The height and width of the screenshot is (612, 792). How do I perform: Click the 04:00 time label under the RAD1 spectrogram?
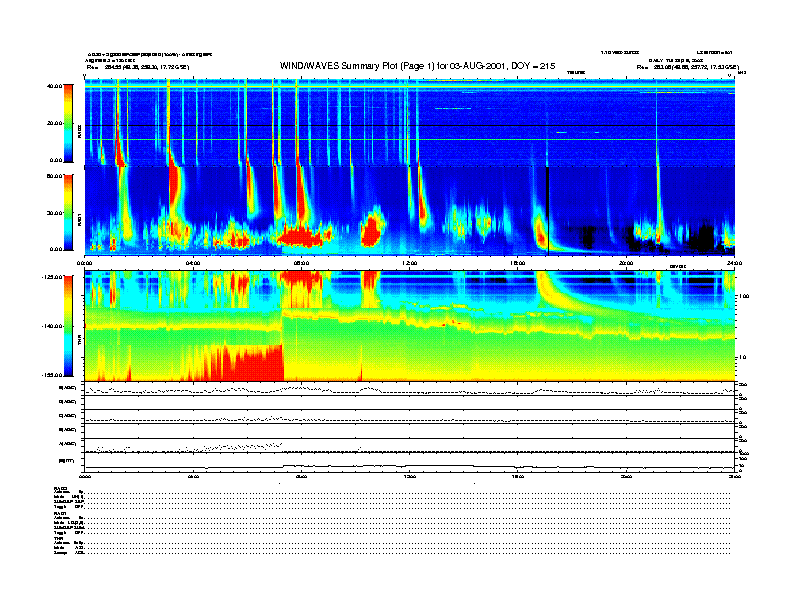click(193, 263)
